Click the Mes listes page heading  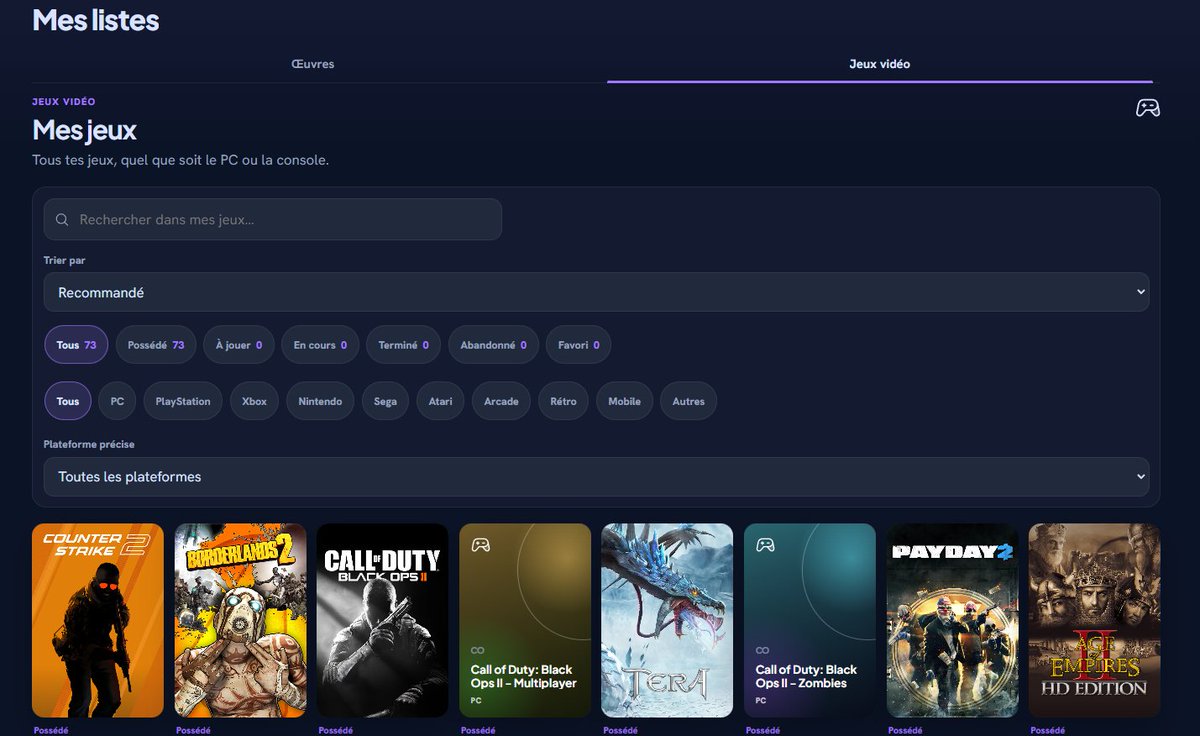[x=96, y=20]
